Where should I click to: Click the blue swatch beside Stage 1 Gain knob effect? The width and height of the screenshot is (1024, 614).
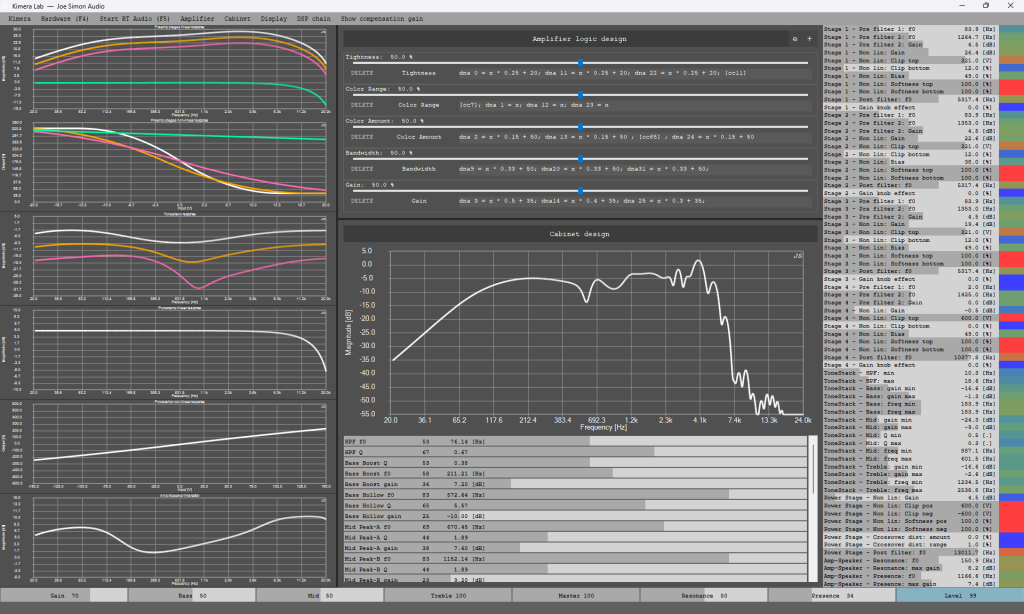[1011, 105]
